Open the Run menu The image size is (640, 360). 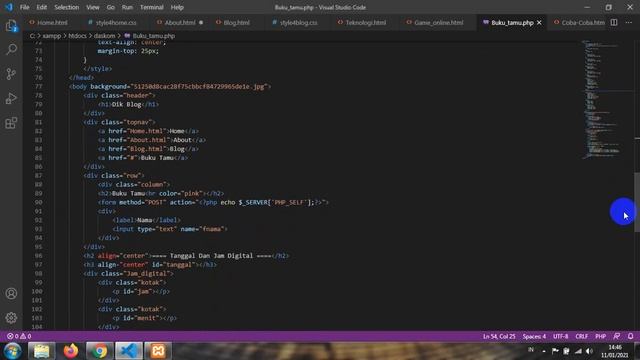(x=127, y=7)
